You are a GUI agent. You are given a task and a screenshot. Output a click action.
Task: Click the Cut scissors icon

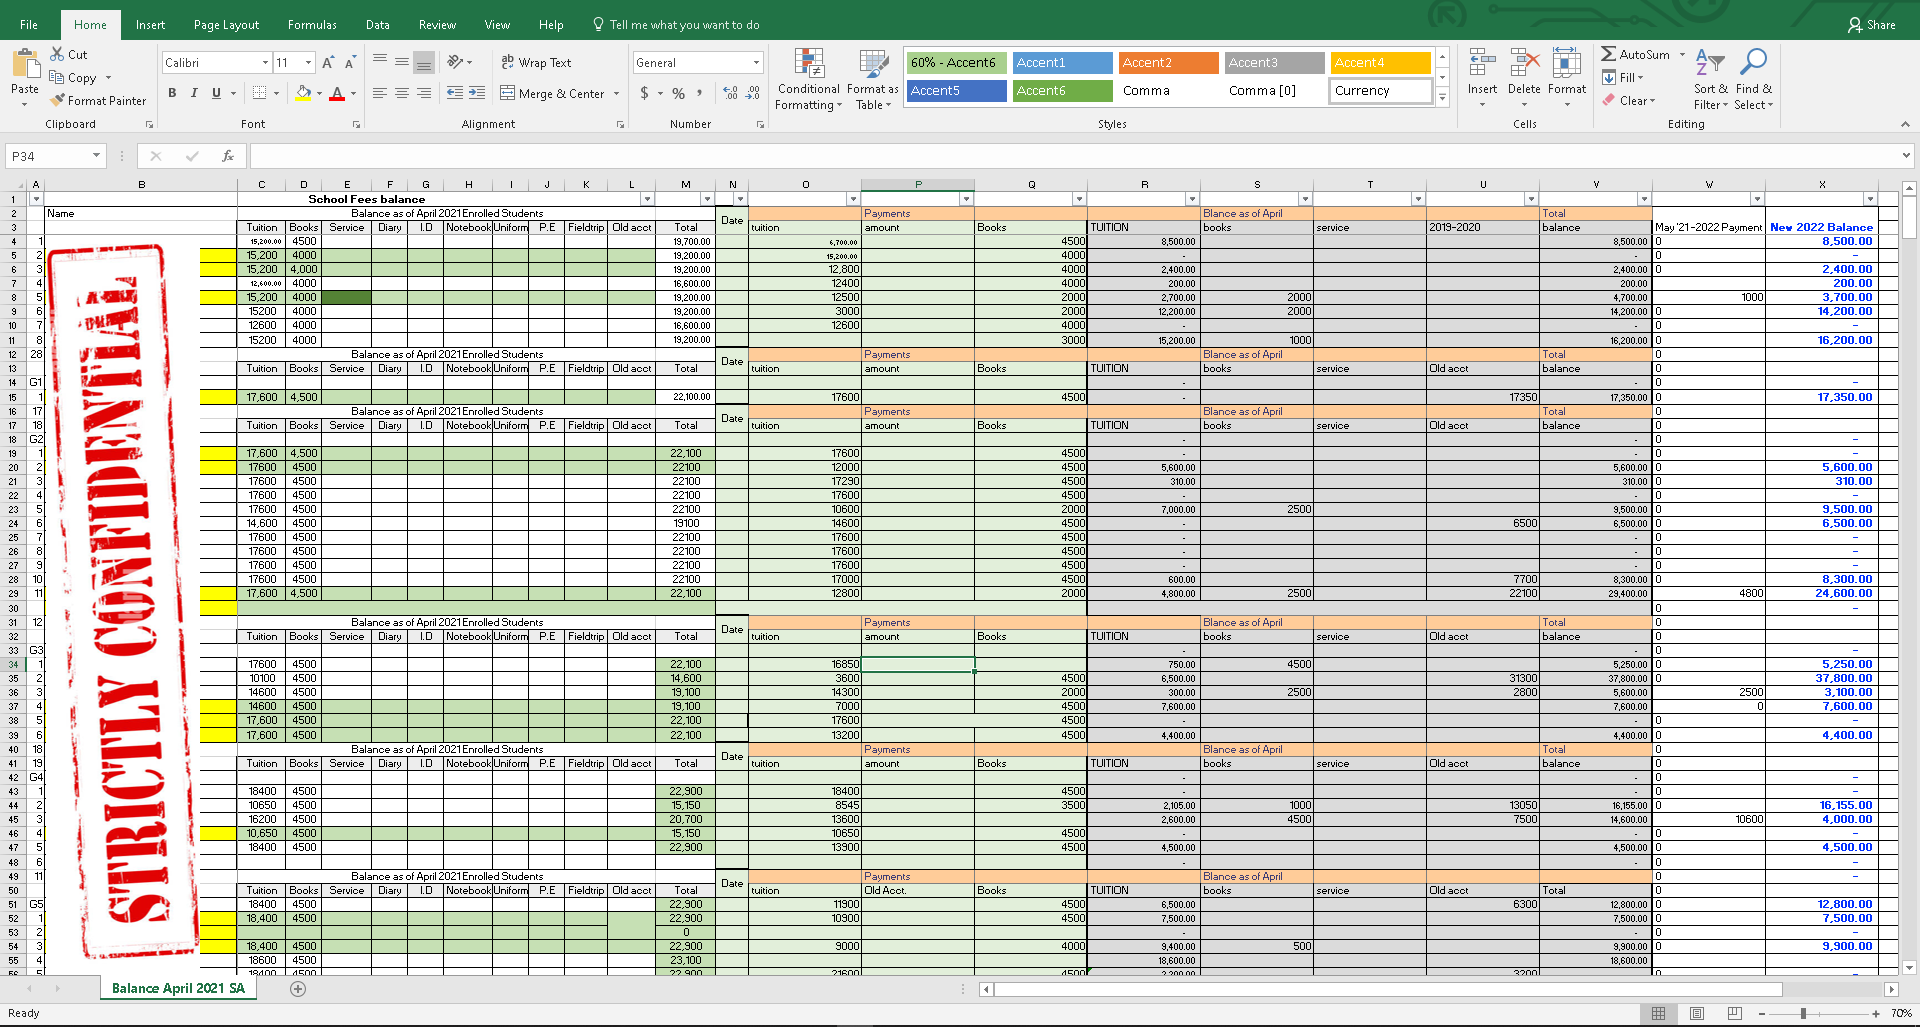(x=57, y=54)
